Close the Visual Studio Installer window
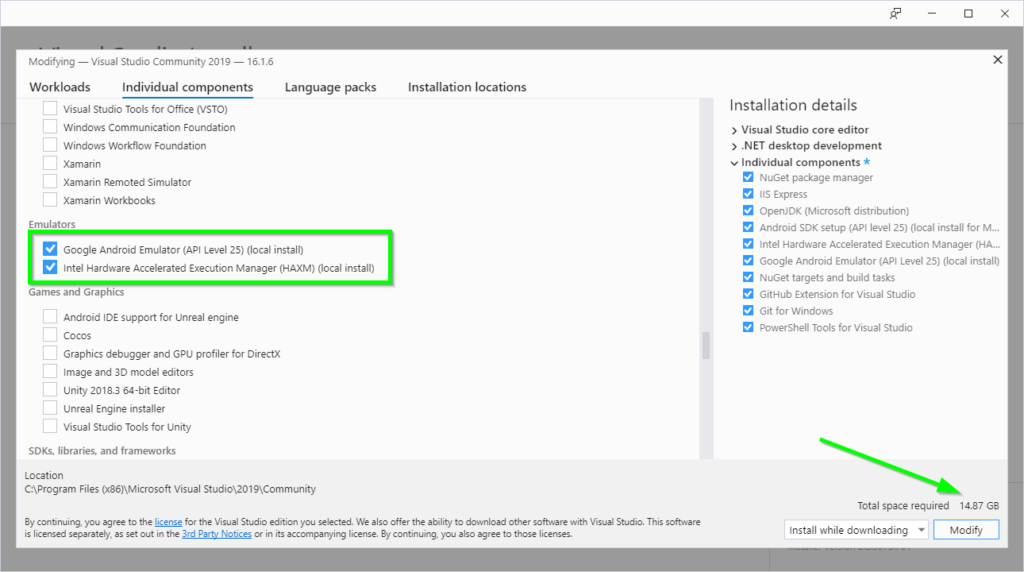Image resolution: width=1024 pixels, height=572 pixels. point(1005,14)
